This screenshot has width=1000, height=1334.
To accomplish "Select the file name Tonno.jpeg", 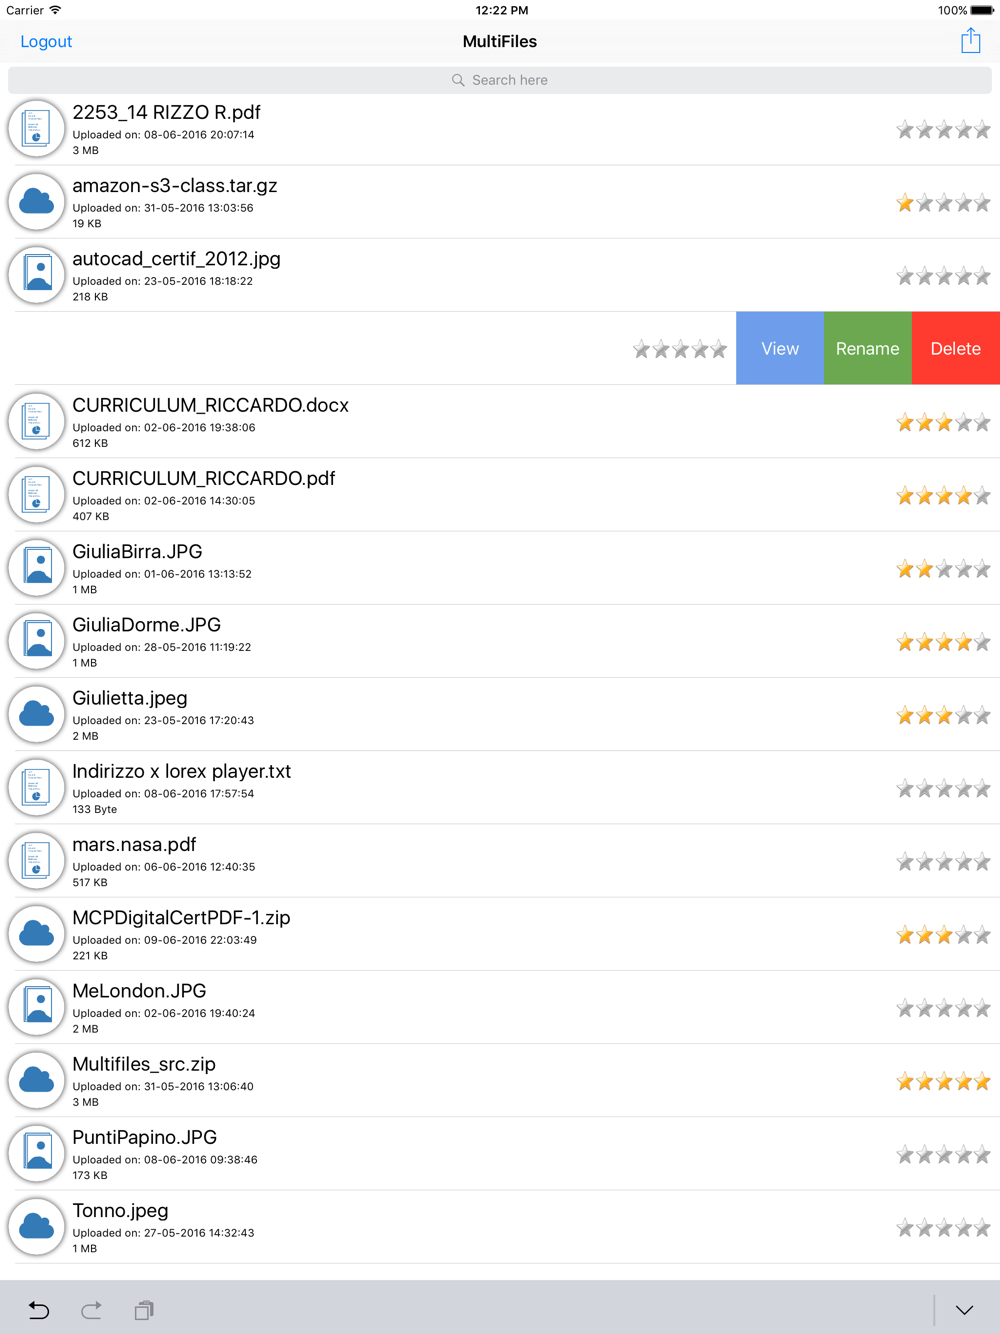I will (x=120, y=1211).
